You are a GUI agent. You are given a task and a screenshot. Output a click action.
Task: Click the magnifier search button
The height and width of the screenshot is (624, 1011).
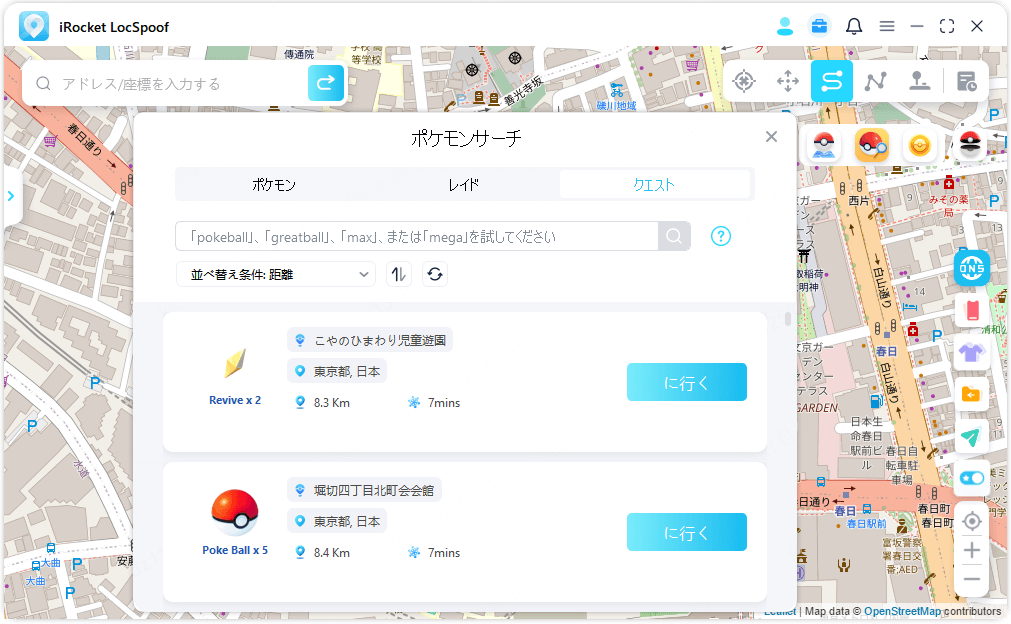[674, 237]
